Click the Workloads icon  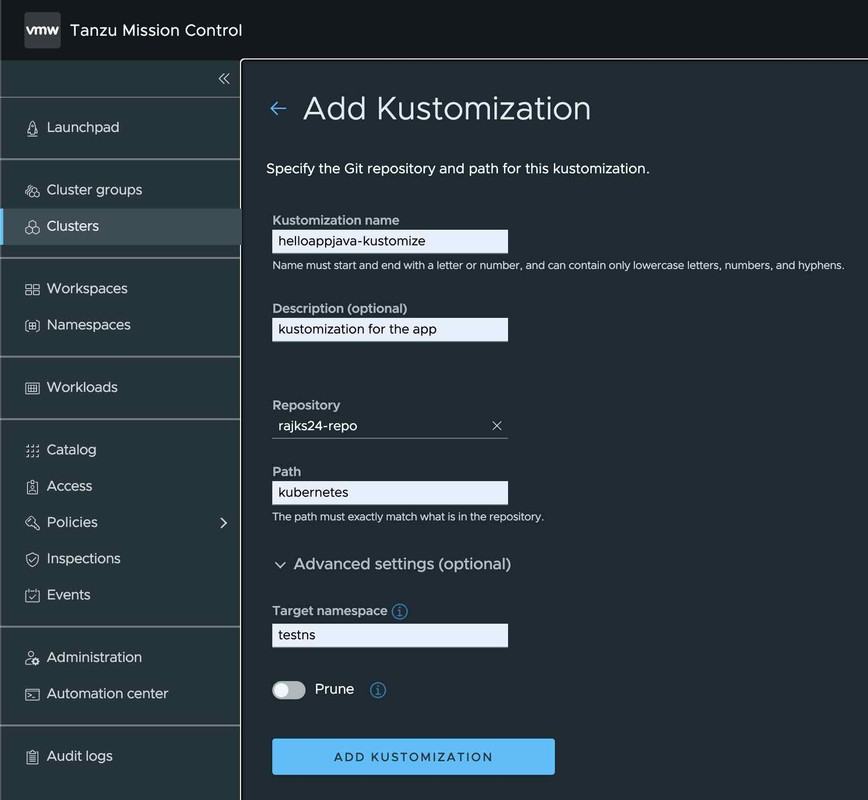click(x=32, y=388)
